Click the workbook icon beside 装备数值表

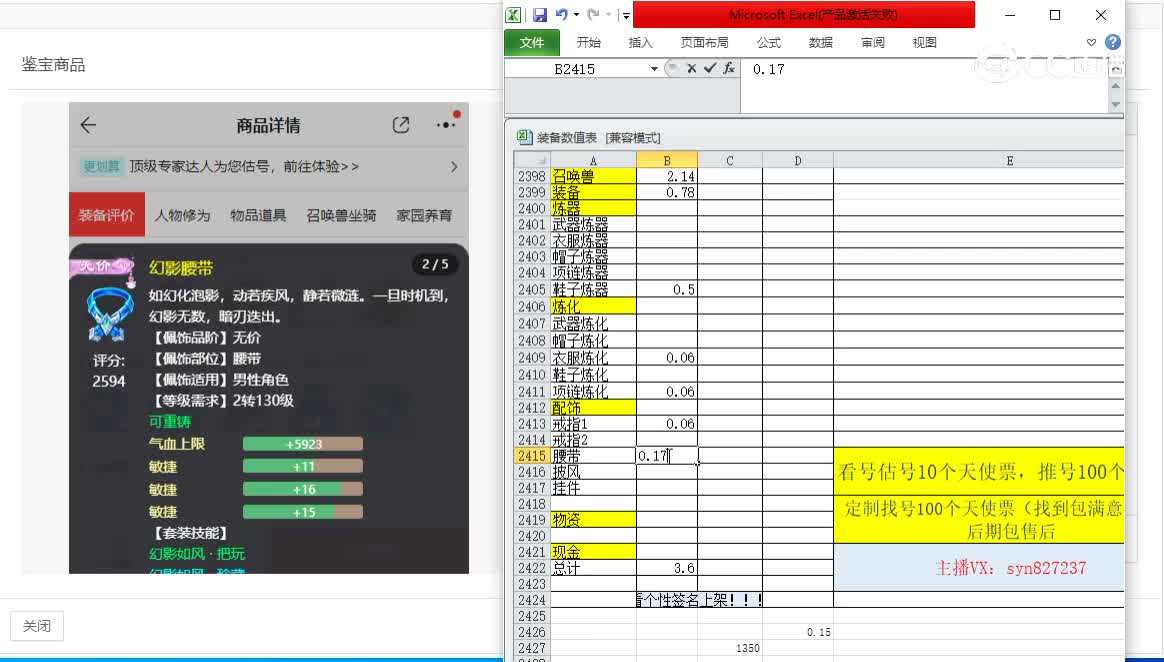[x=524, y=137]
